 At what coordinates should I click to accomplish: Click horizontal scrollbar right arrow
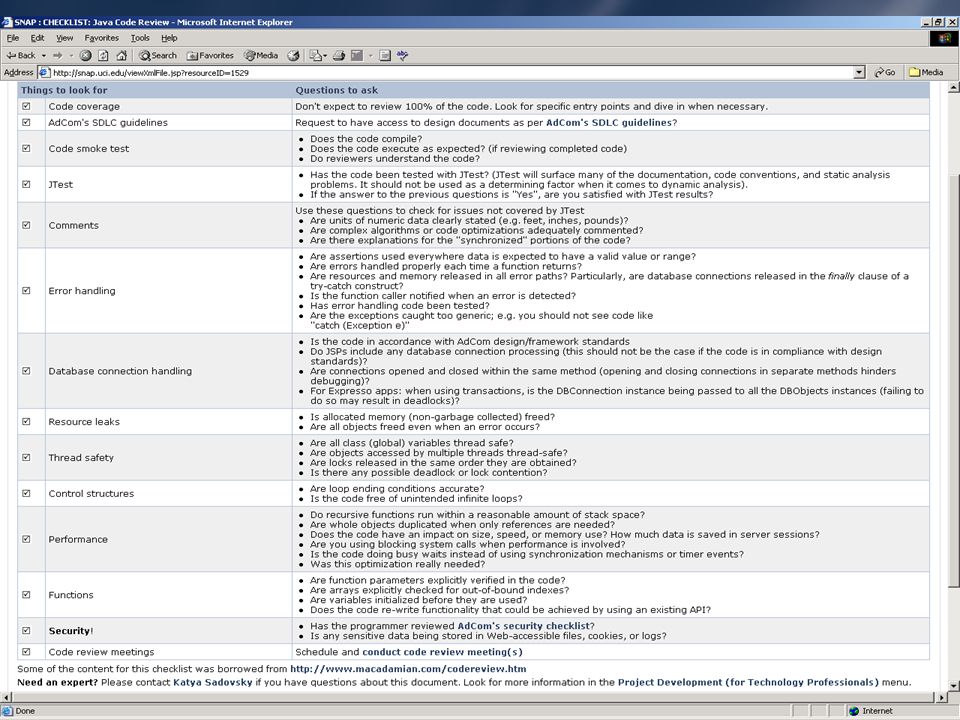tap(942, 697)
